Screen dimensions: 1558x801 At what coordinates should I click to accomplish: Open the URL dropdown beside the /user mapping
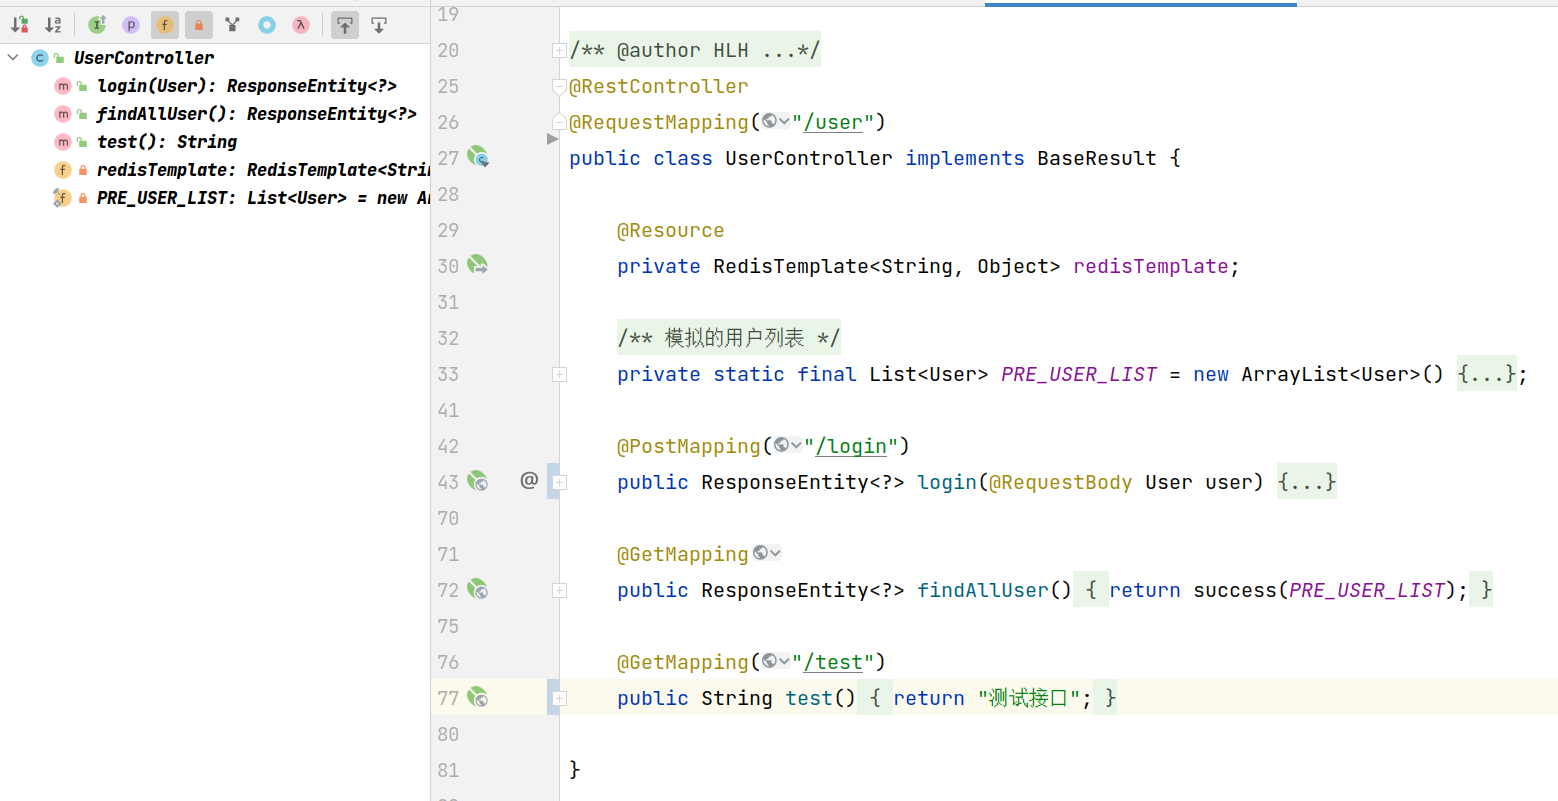coord(776,122)
